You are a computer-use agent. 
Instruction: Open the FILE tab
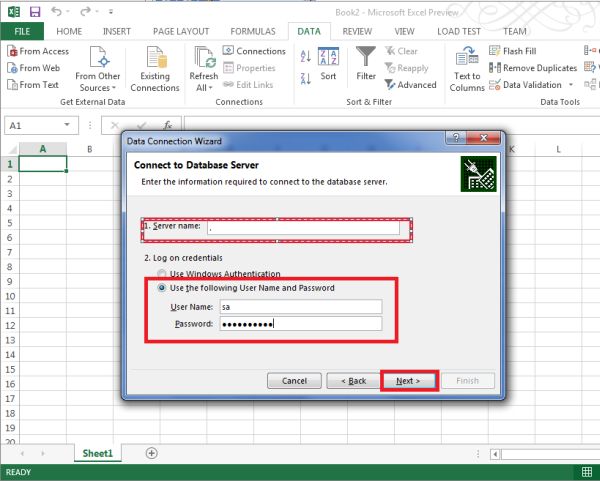[22, 31]
